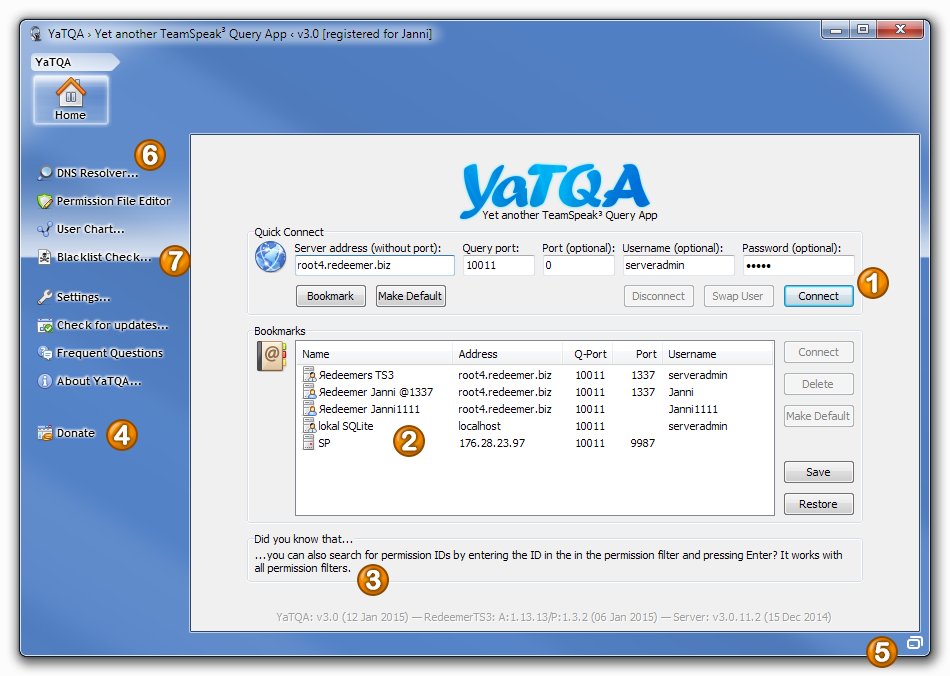The height and width of the screenshot is (676, 950).
Task: Click the Quick Connect globe icon
Action: point(270,257)
